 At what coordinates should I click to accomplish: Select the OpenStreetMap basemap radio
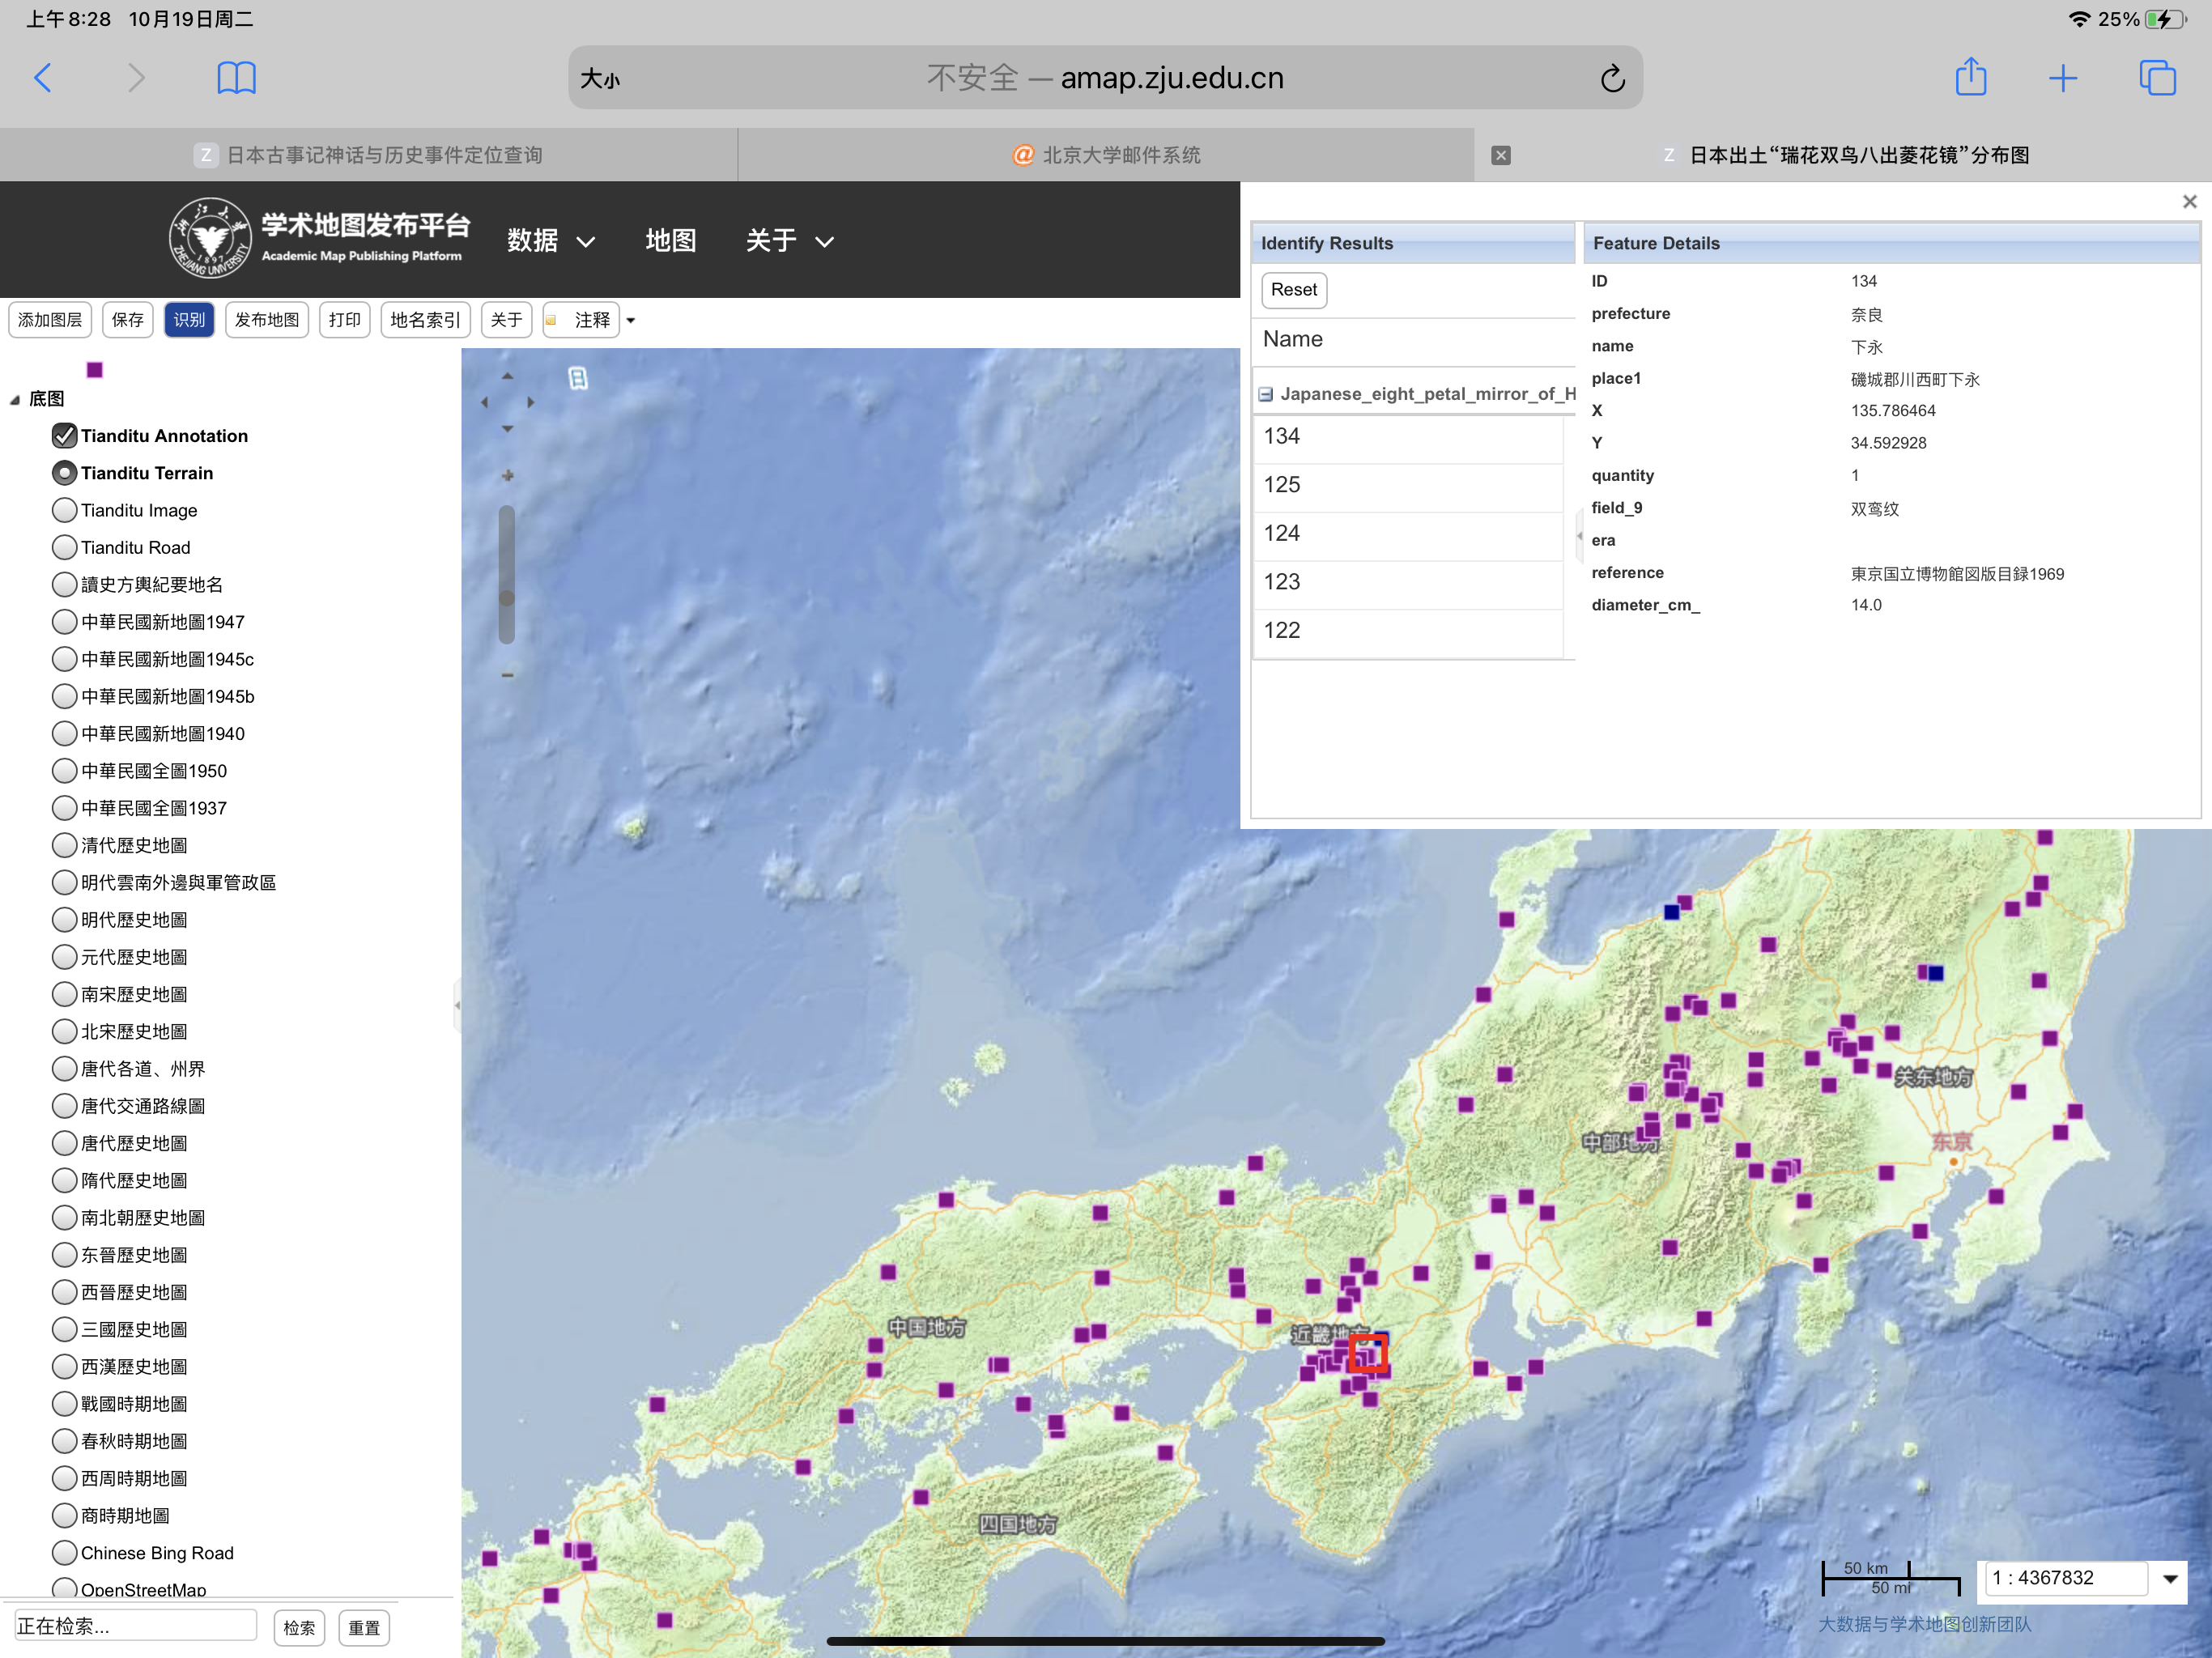65,1588
